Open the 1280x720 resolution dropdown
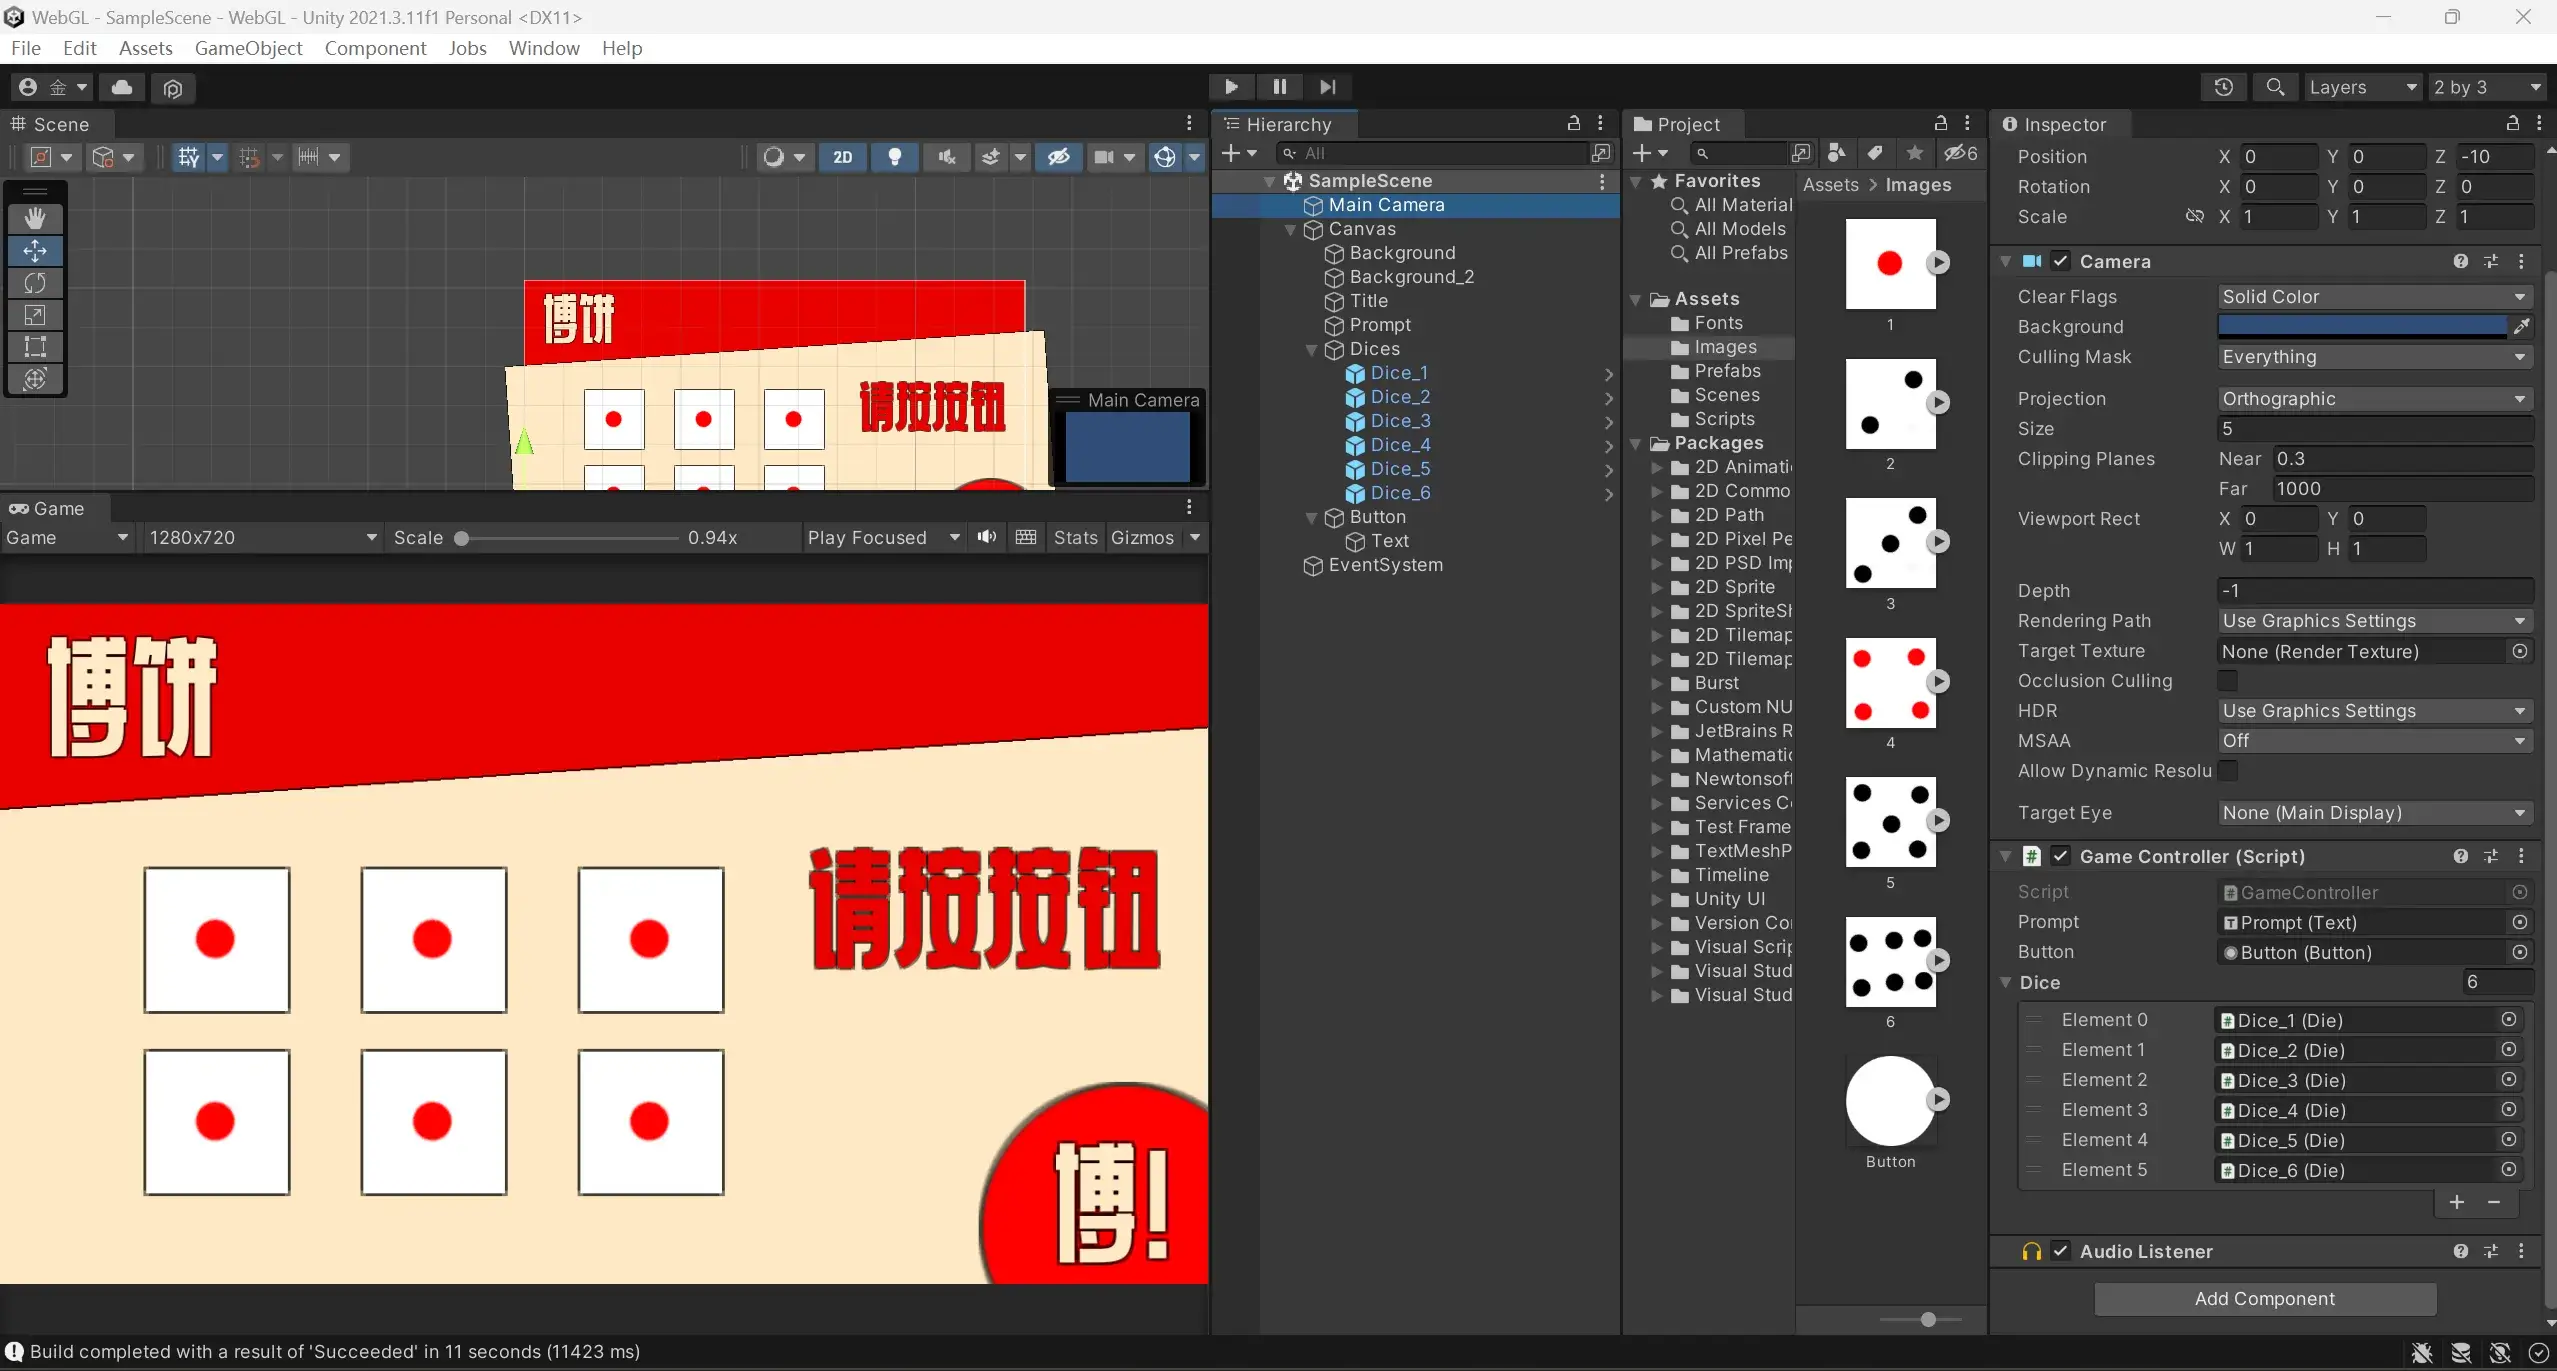 coord(262,537)
